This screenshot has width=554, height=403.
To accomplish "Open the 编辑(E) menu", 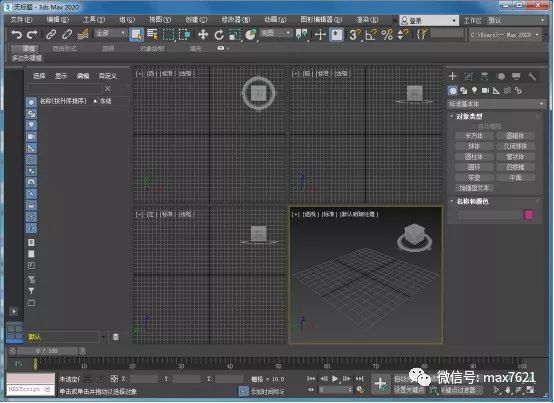I will [x=58, y=20].
